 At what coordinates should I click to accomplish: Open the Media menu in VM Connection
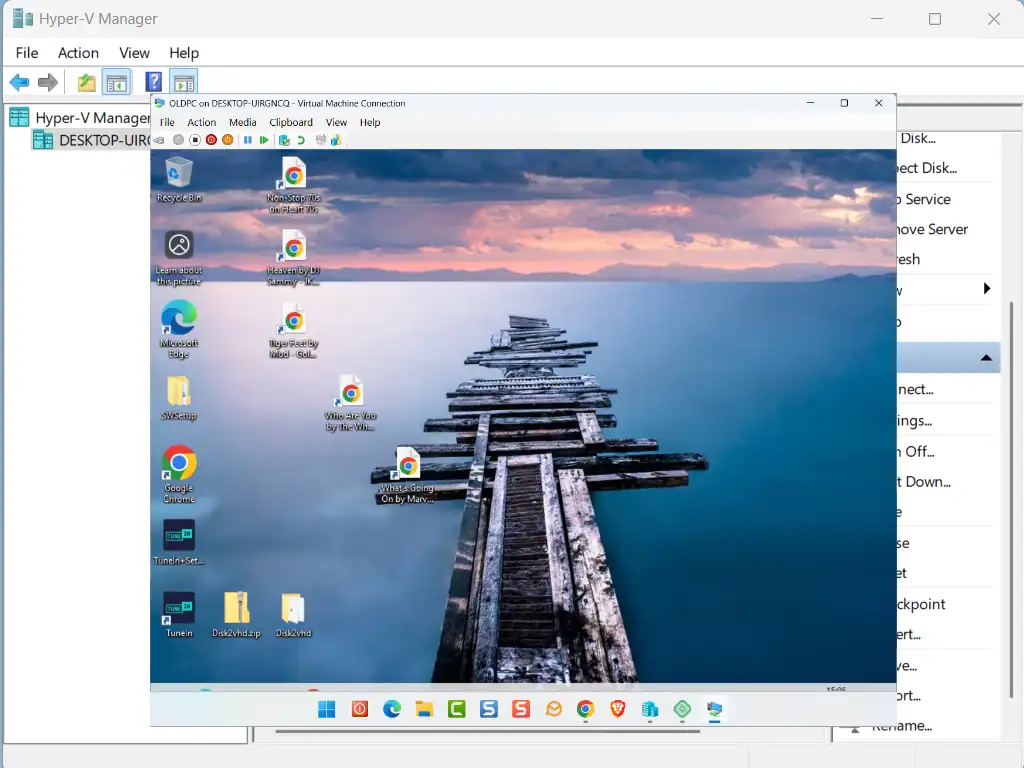point(242,122)
